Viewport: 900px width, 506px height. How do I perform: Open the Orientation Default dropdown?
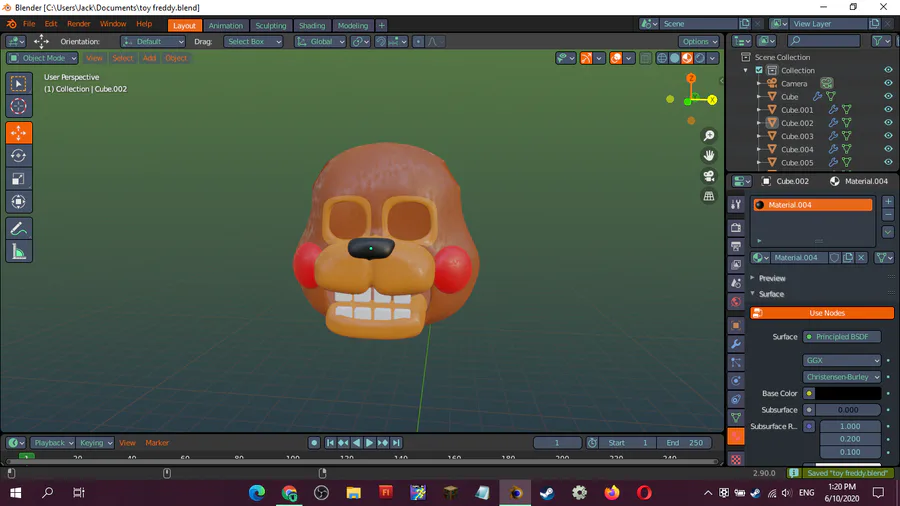pyautogui.click(x=153, y=41)
